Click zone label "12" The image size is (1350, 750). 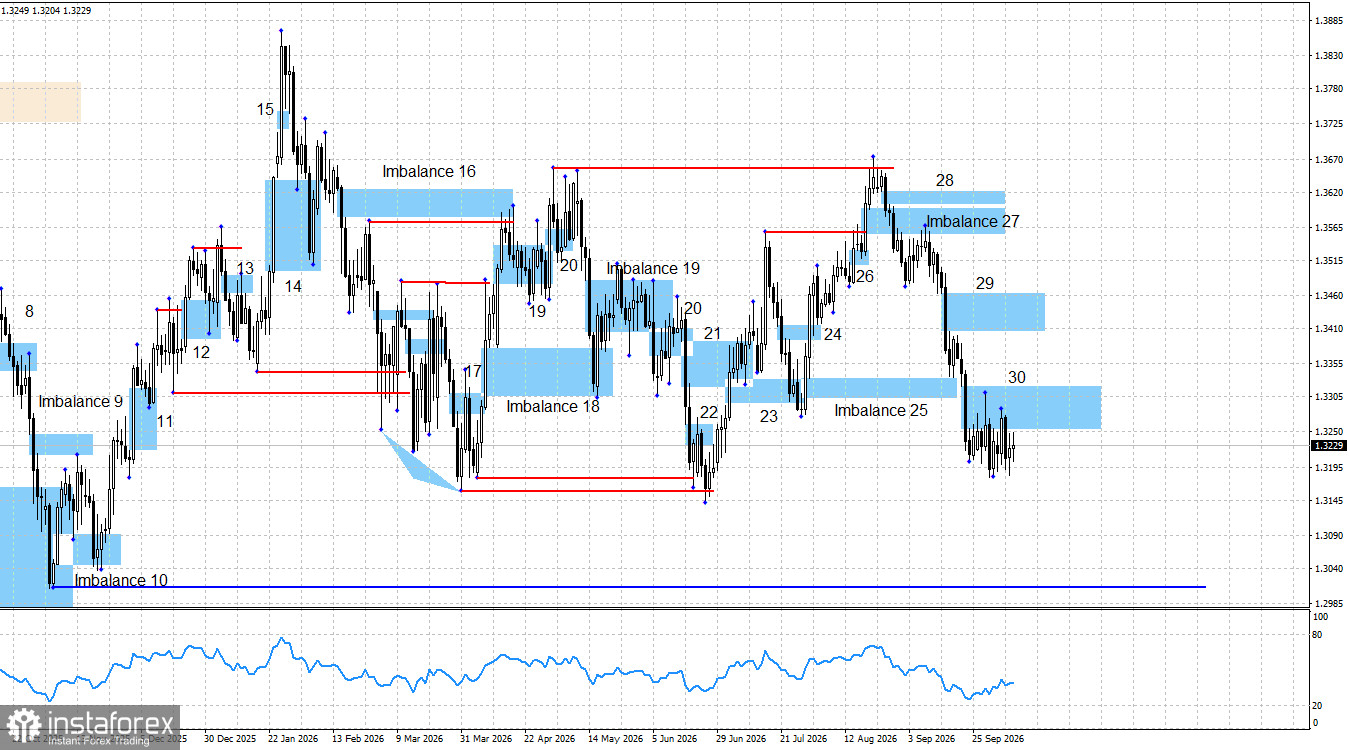coord(202,353)
